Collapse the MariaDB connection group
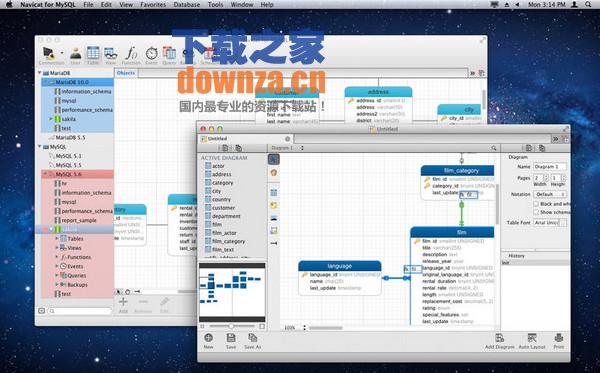This screenshot has width=600, height=373. [39, 73]
